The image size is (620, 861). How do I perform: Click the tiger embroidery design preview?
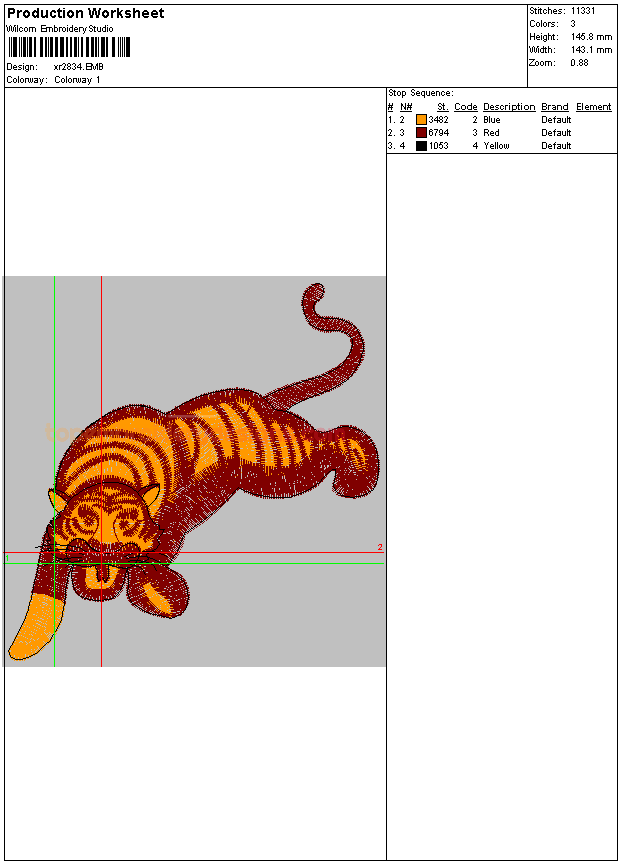pos(195,471)
